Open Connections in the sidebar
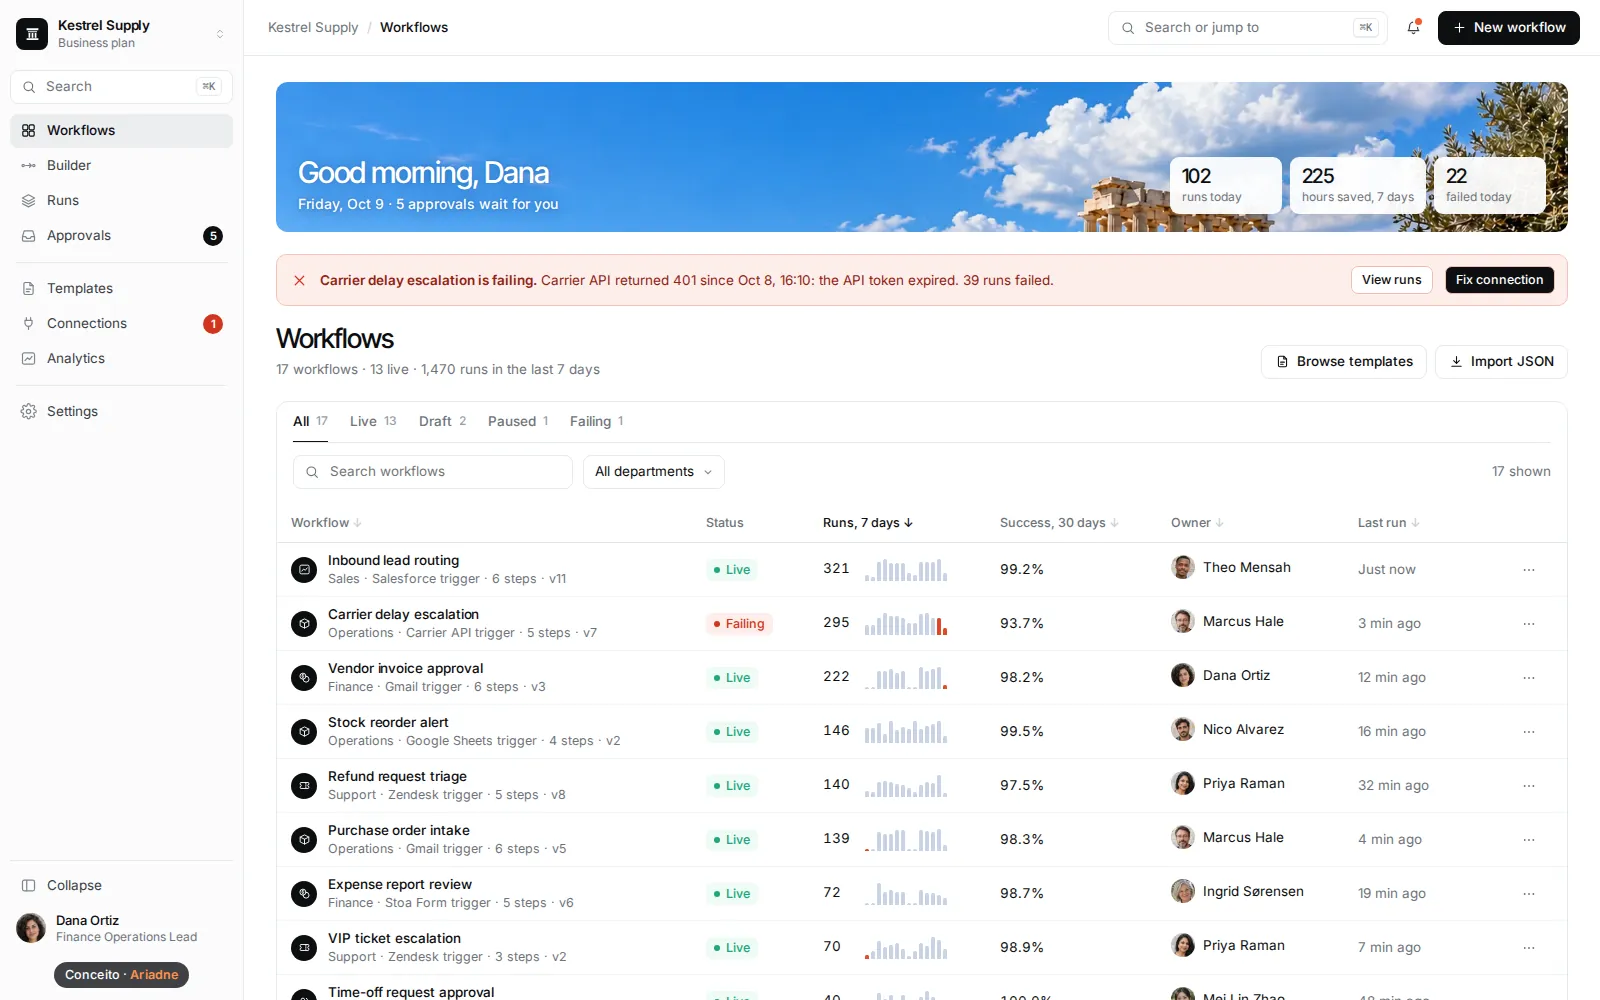1600x1000 pixels. click(121, 324)
